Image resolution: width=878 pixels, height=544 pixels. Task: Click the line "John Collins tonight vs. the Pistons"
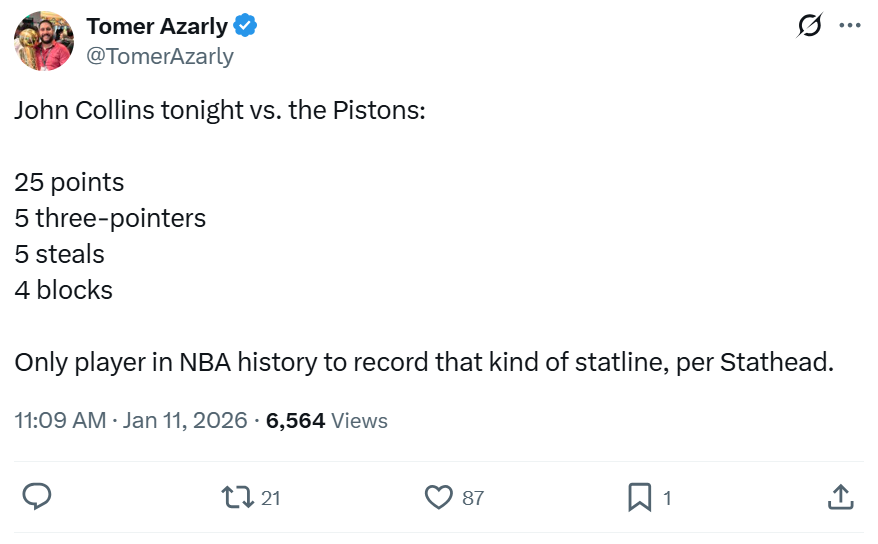[x=220, y=110]
